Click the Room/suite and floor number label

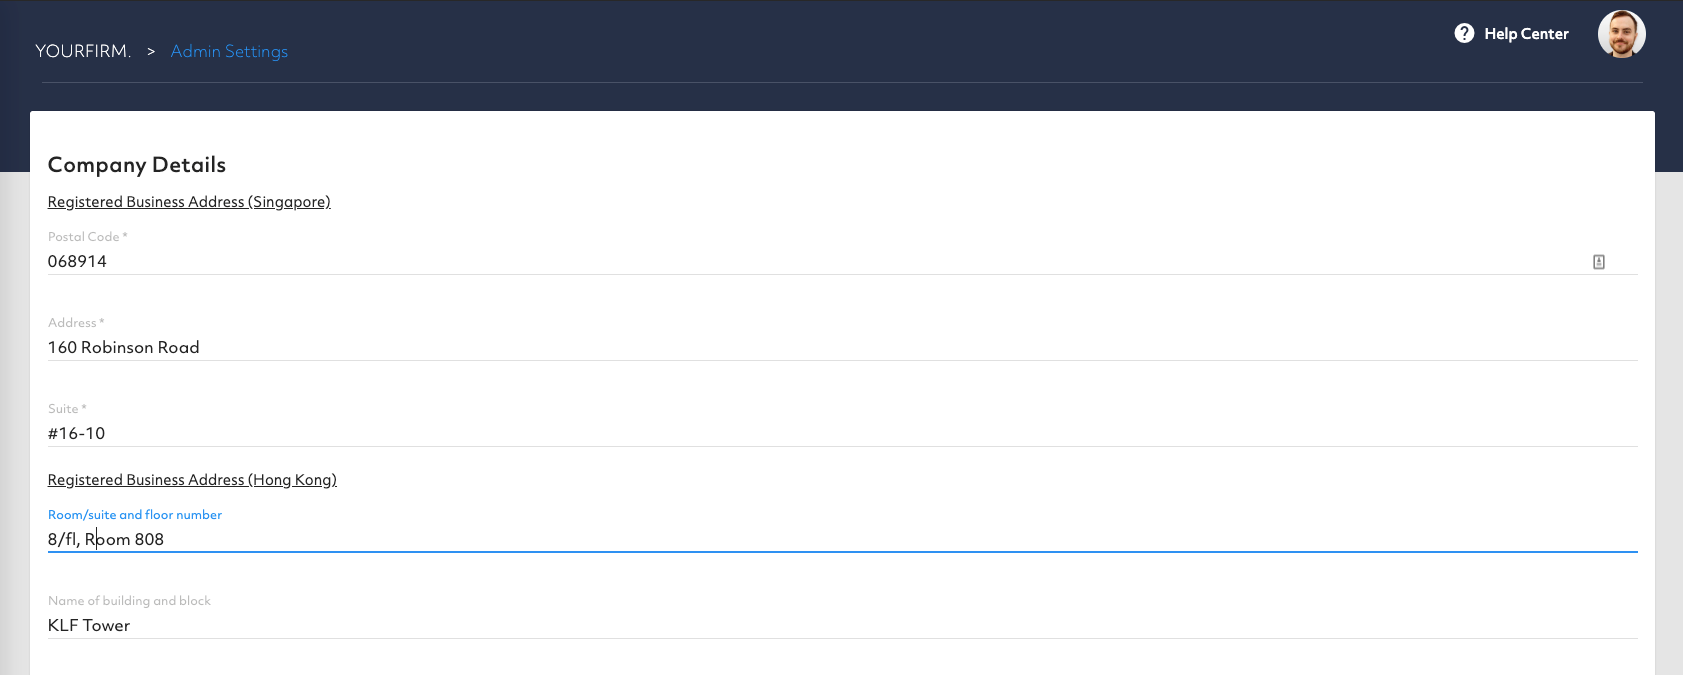click(x=135, y=515)
